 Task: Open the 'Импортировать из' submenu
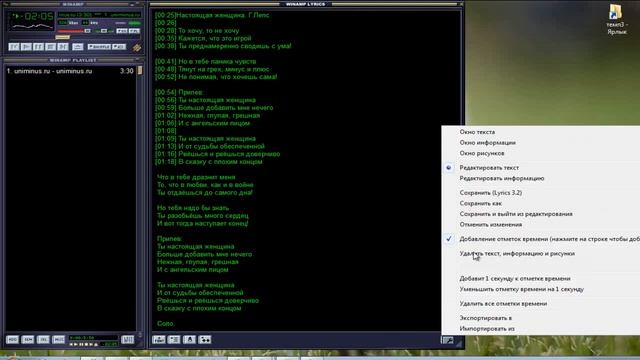(487, 329)
